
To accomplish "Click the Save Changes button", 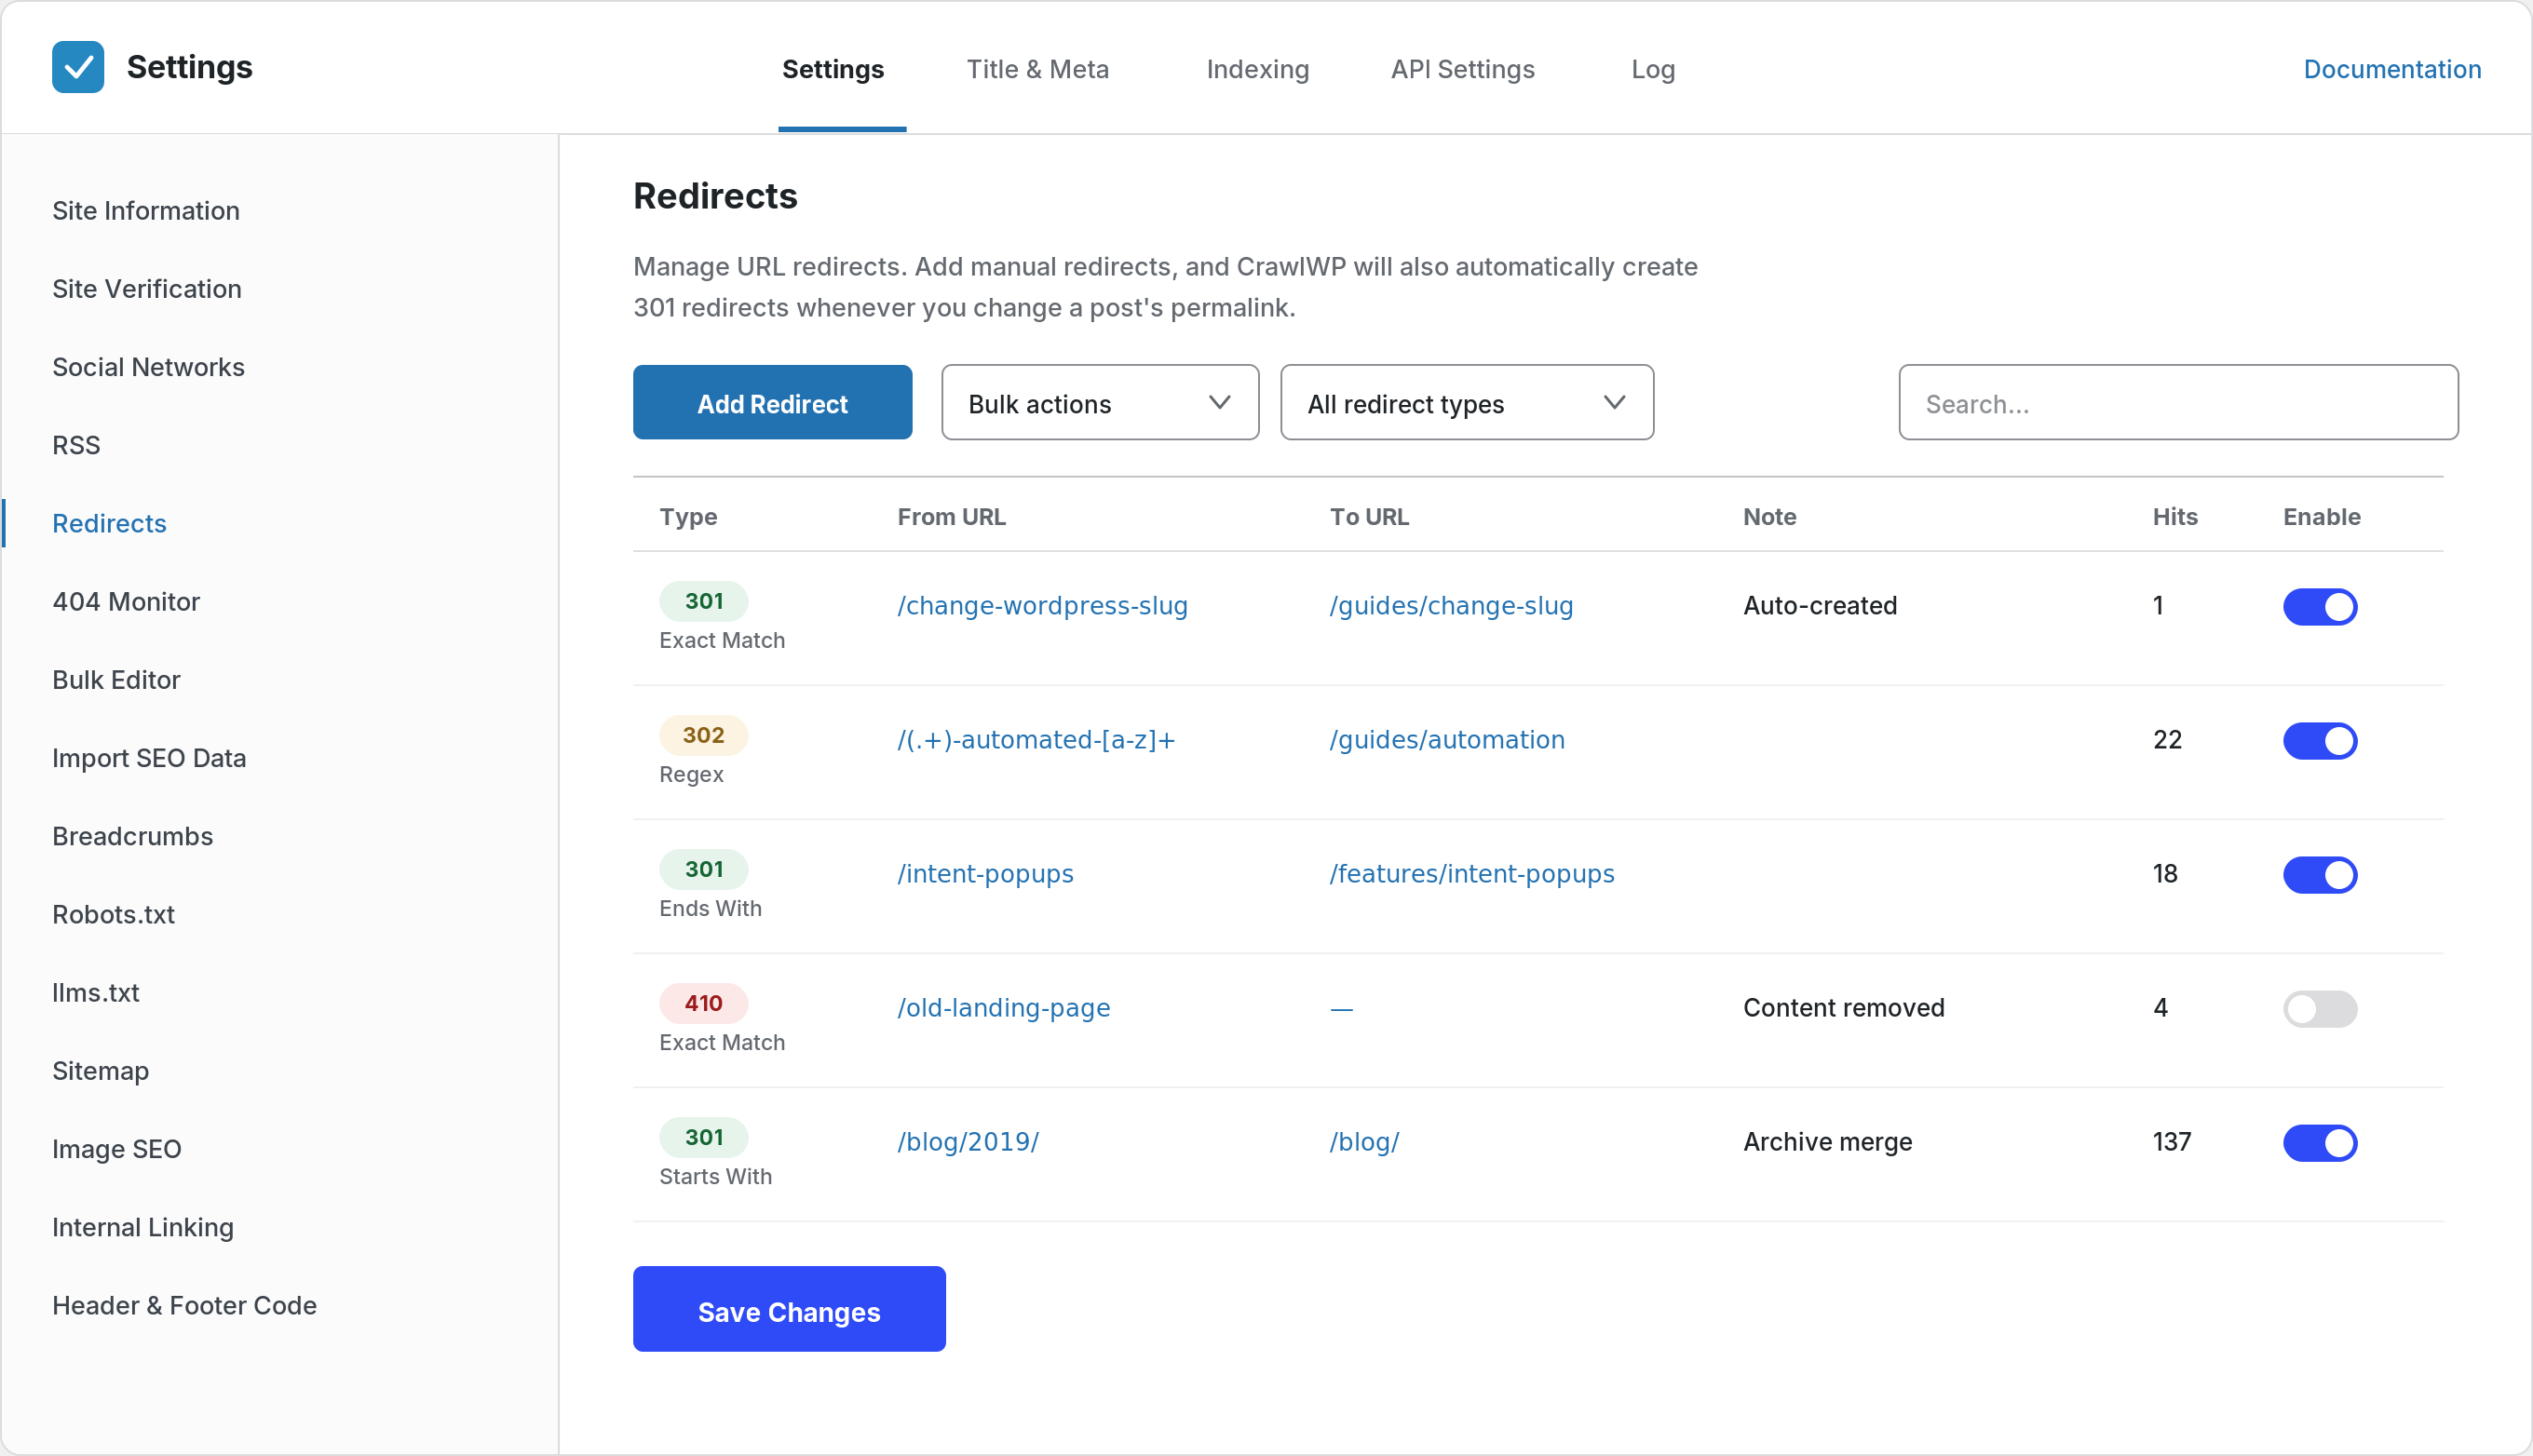I will tap(789, 1310).
